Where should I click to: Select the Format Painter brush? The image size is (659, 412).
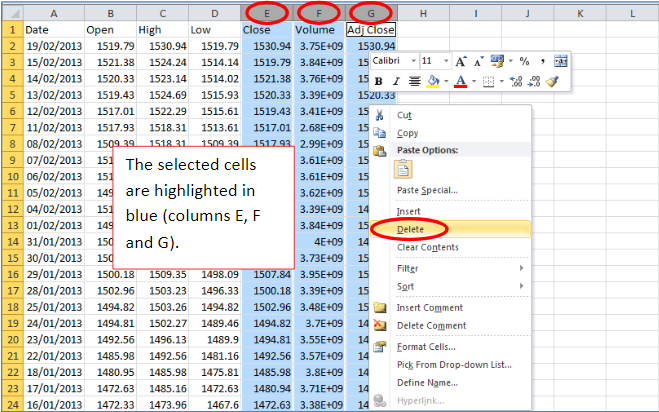click(x=551, y=81)
